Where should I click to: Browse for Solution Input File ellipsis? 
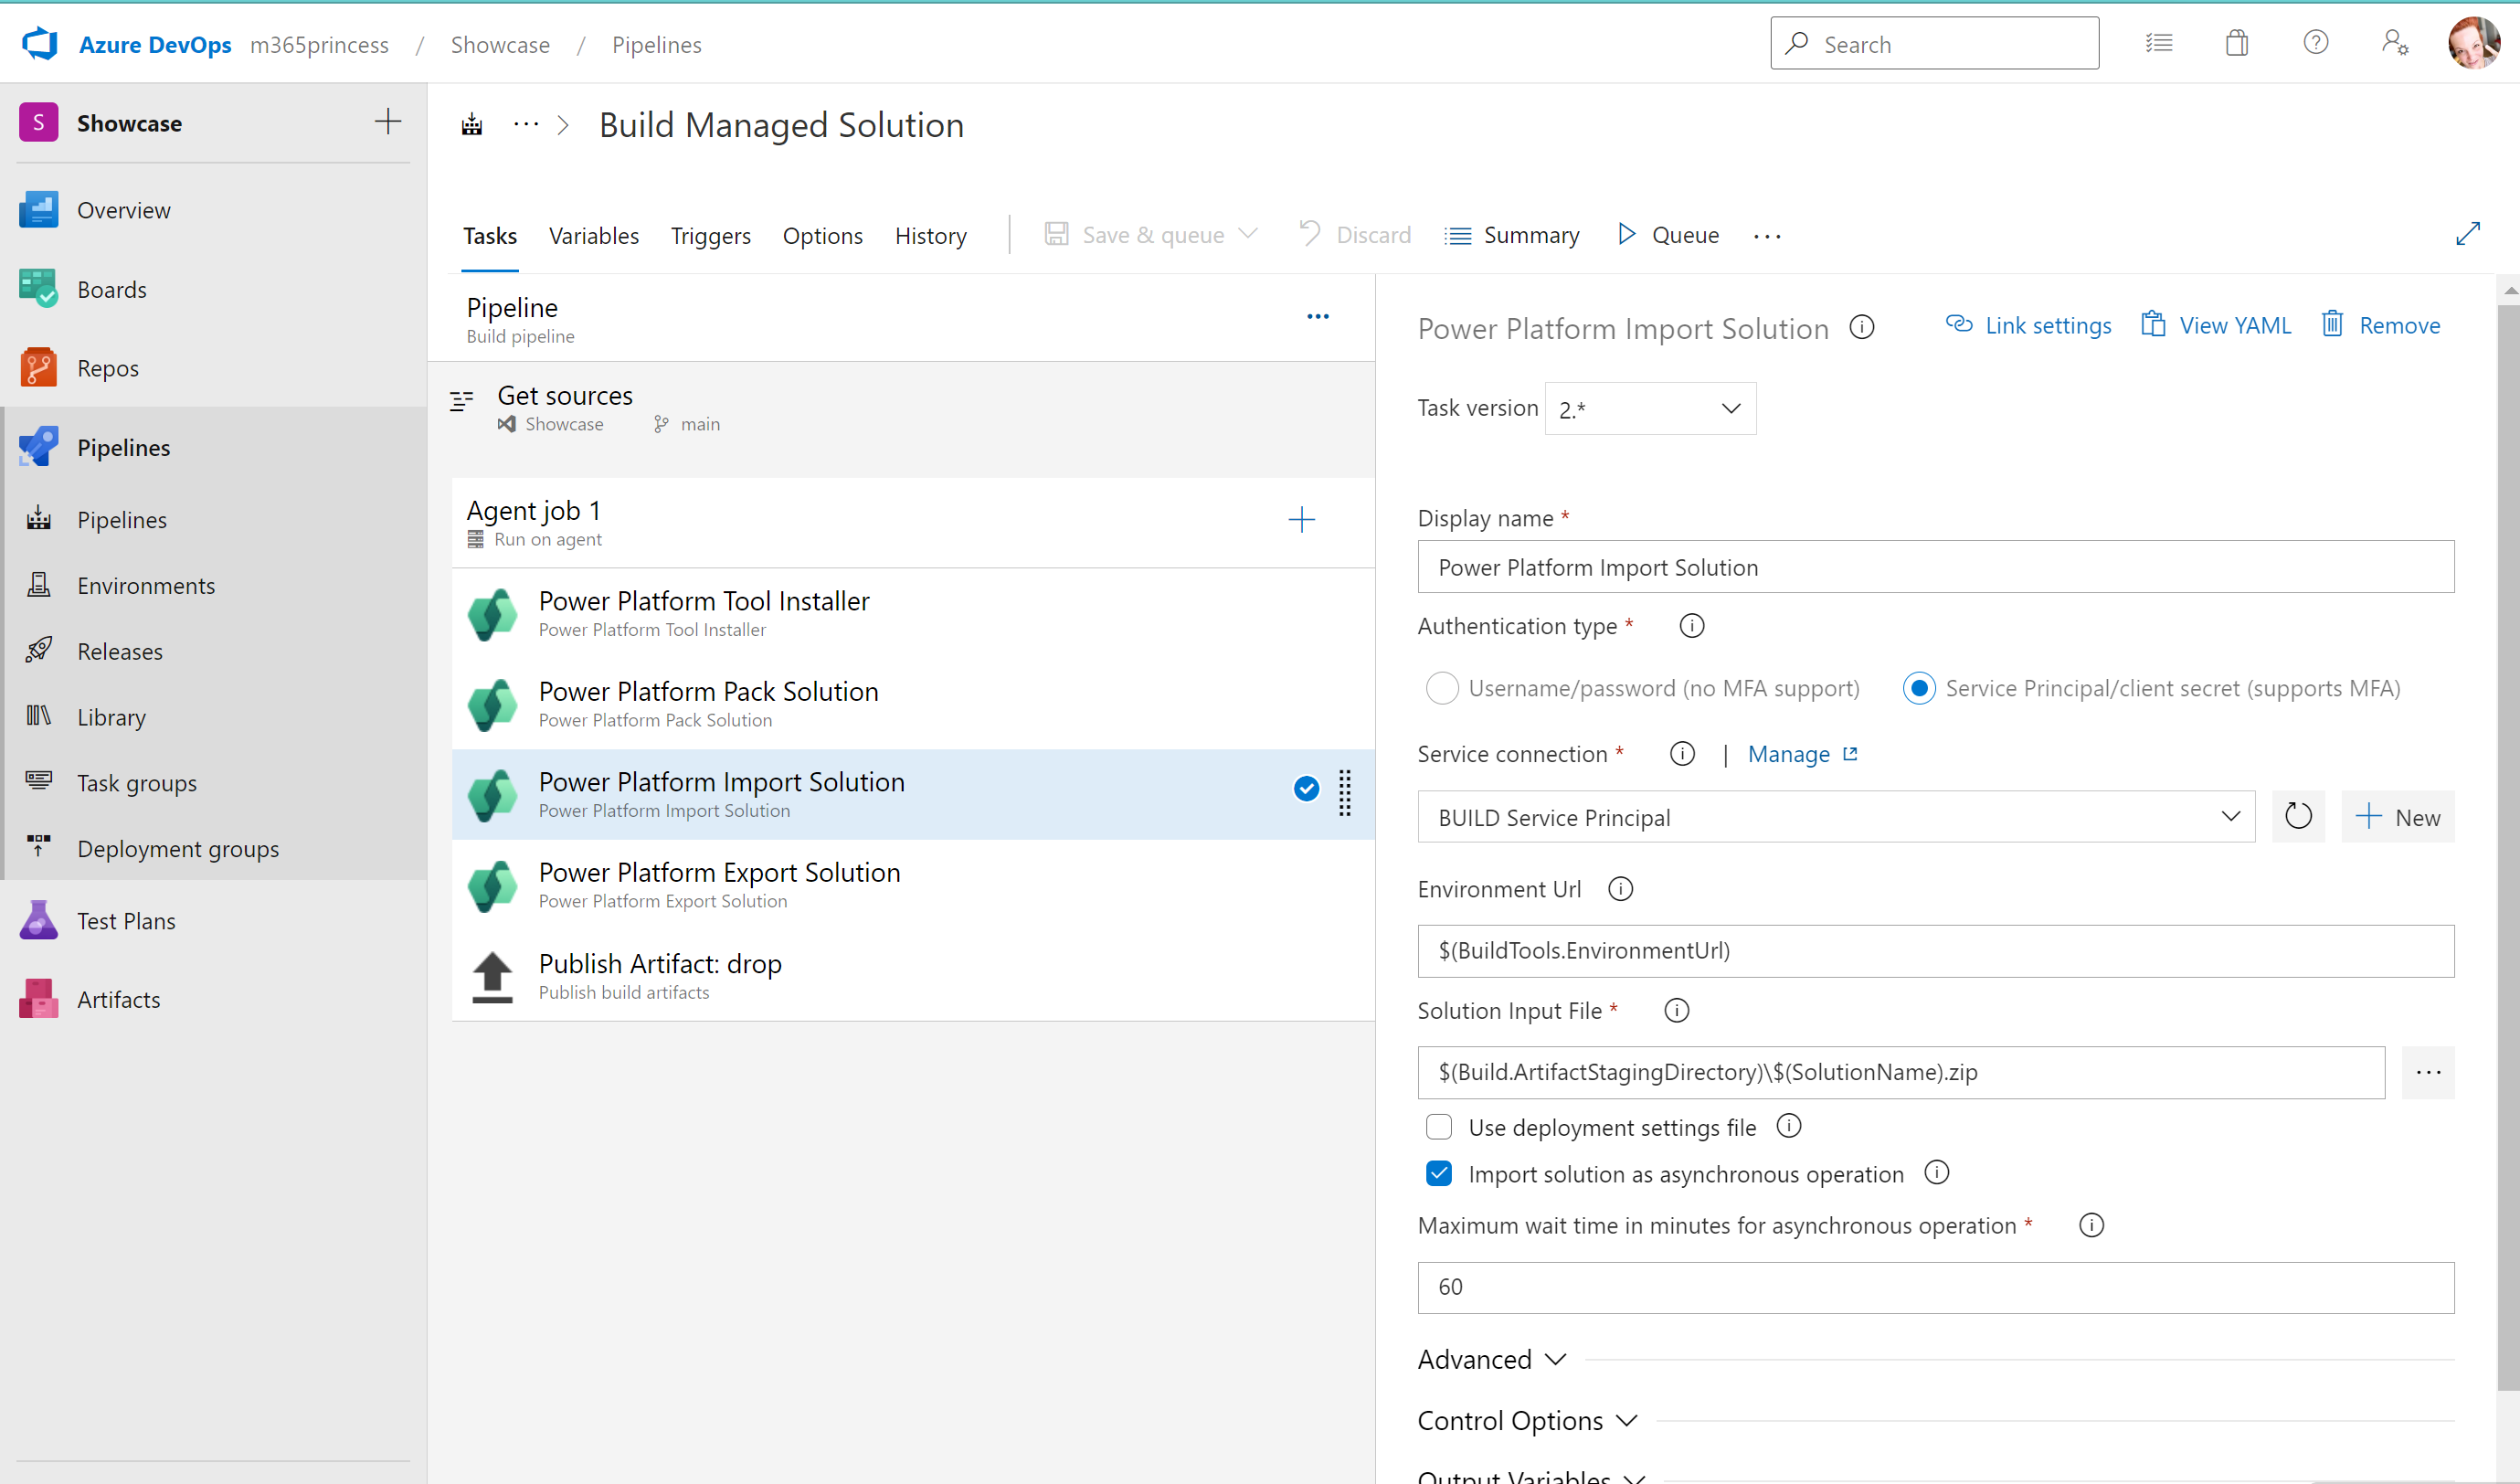coord(2428,1072)
